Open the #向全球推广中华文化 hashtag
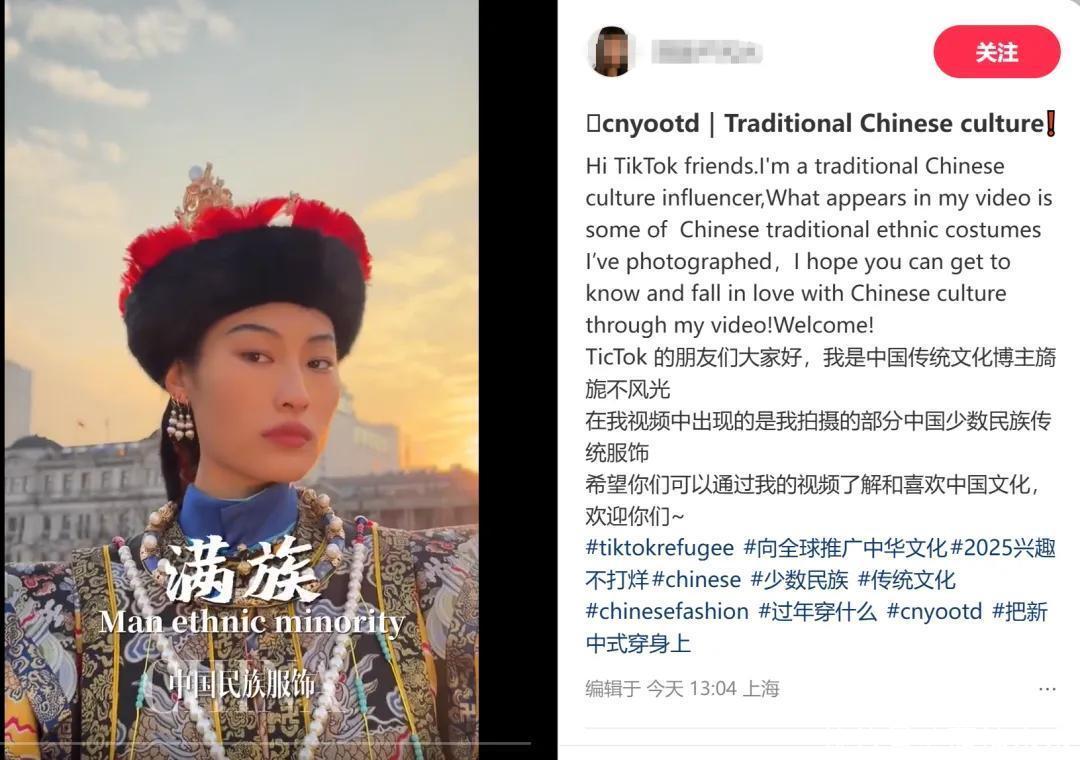1080x760 pixels. pyautogui.click(x=845, y=548)
